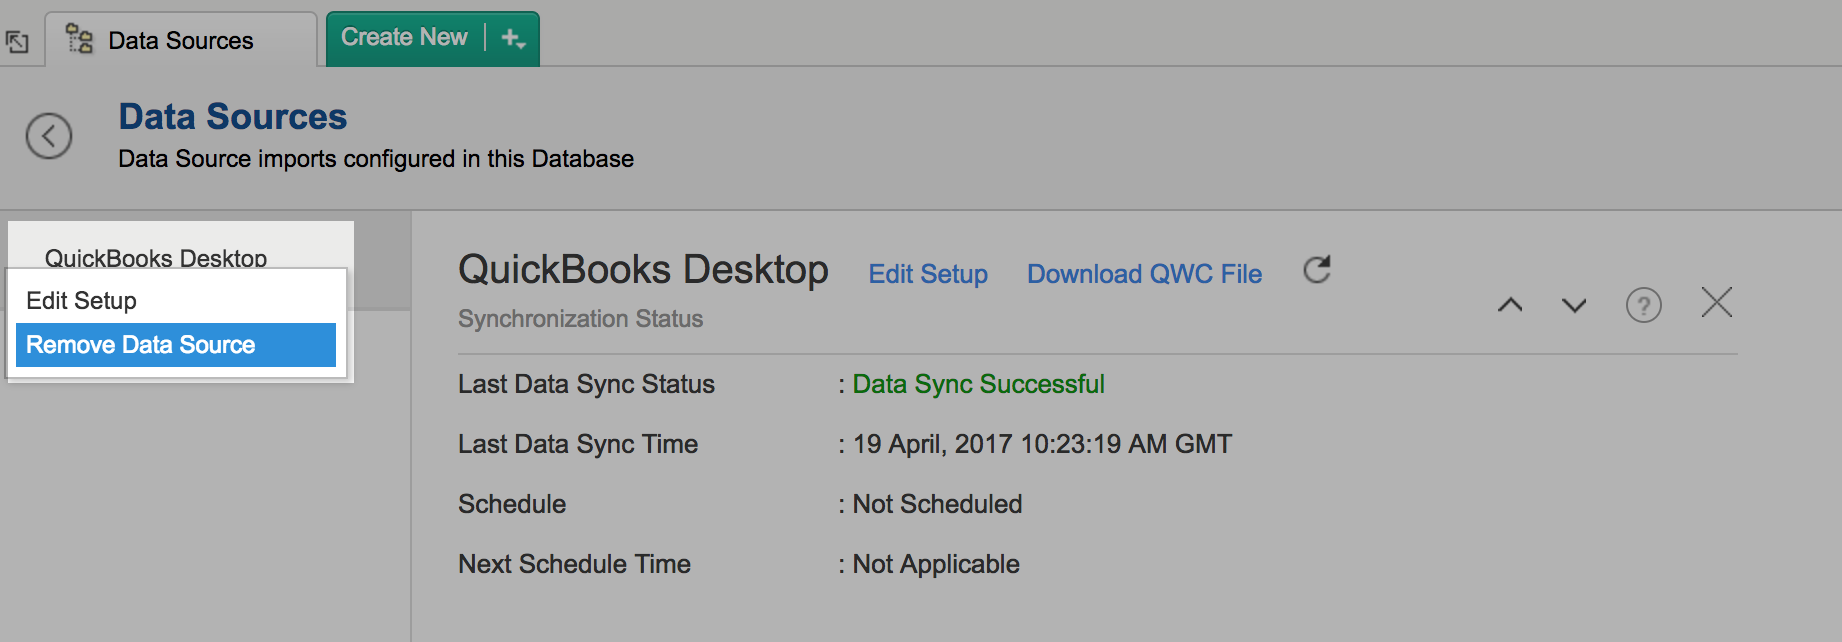
Task: Click the Synchronization Status subtitle
Action: tap(580, 319)
